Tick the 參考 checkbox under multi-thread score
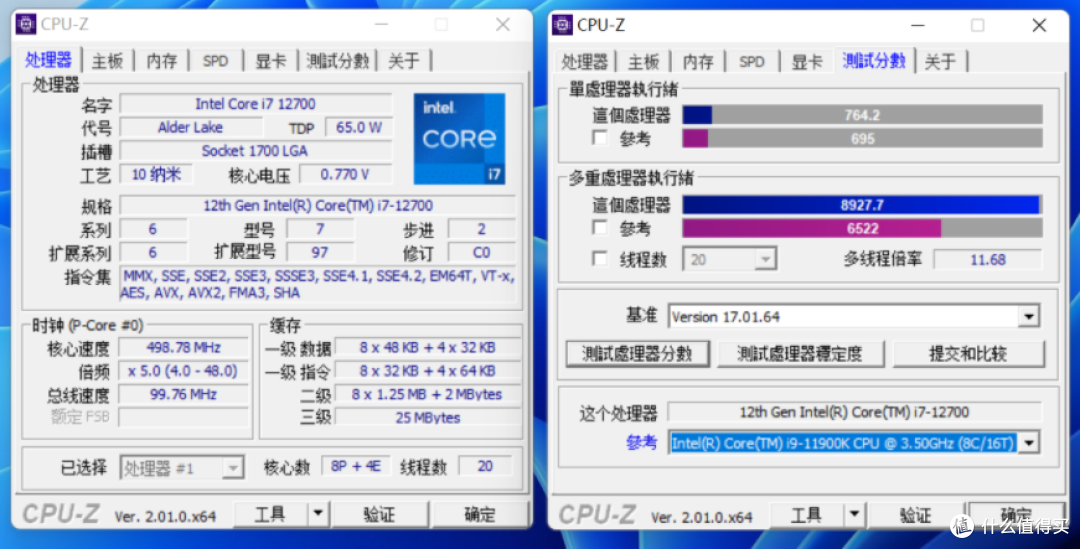Viewport: 1080px width, 549px height. click(600, 227)
